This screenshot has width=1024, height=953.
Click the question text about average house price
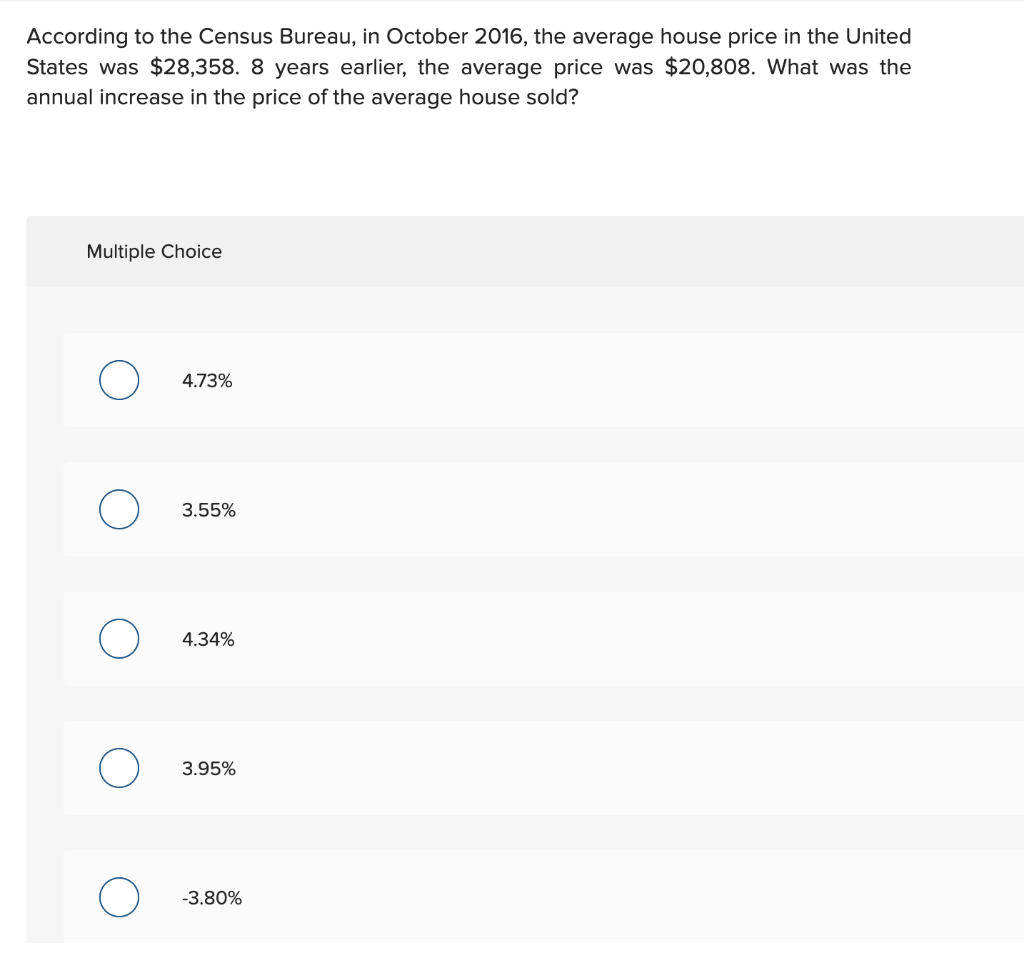pyautogui.click(x=468, y=66)
